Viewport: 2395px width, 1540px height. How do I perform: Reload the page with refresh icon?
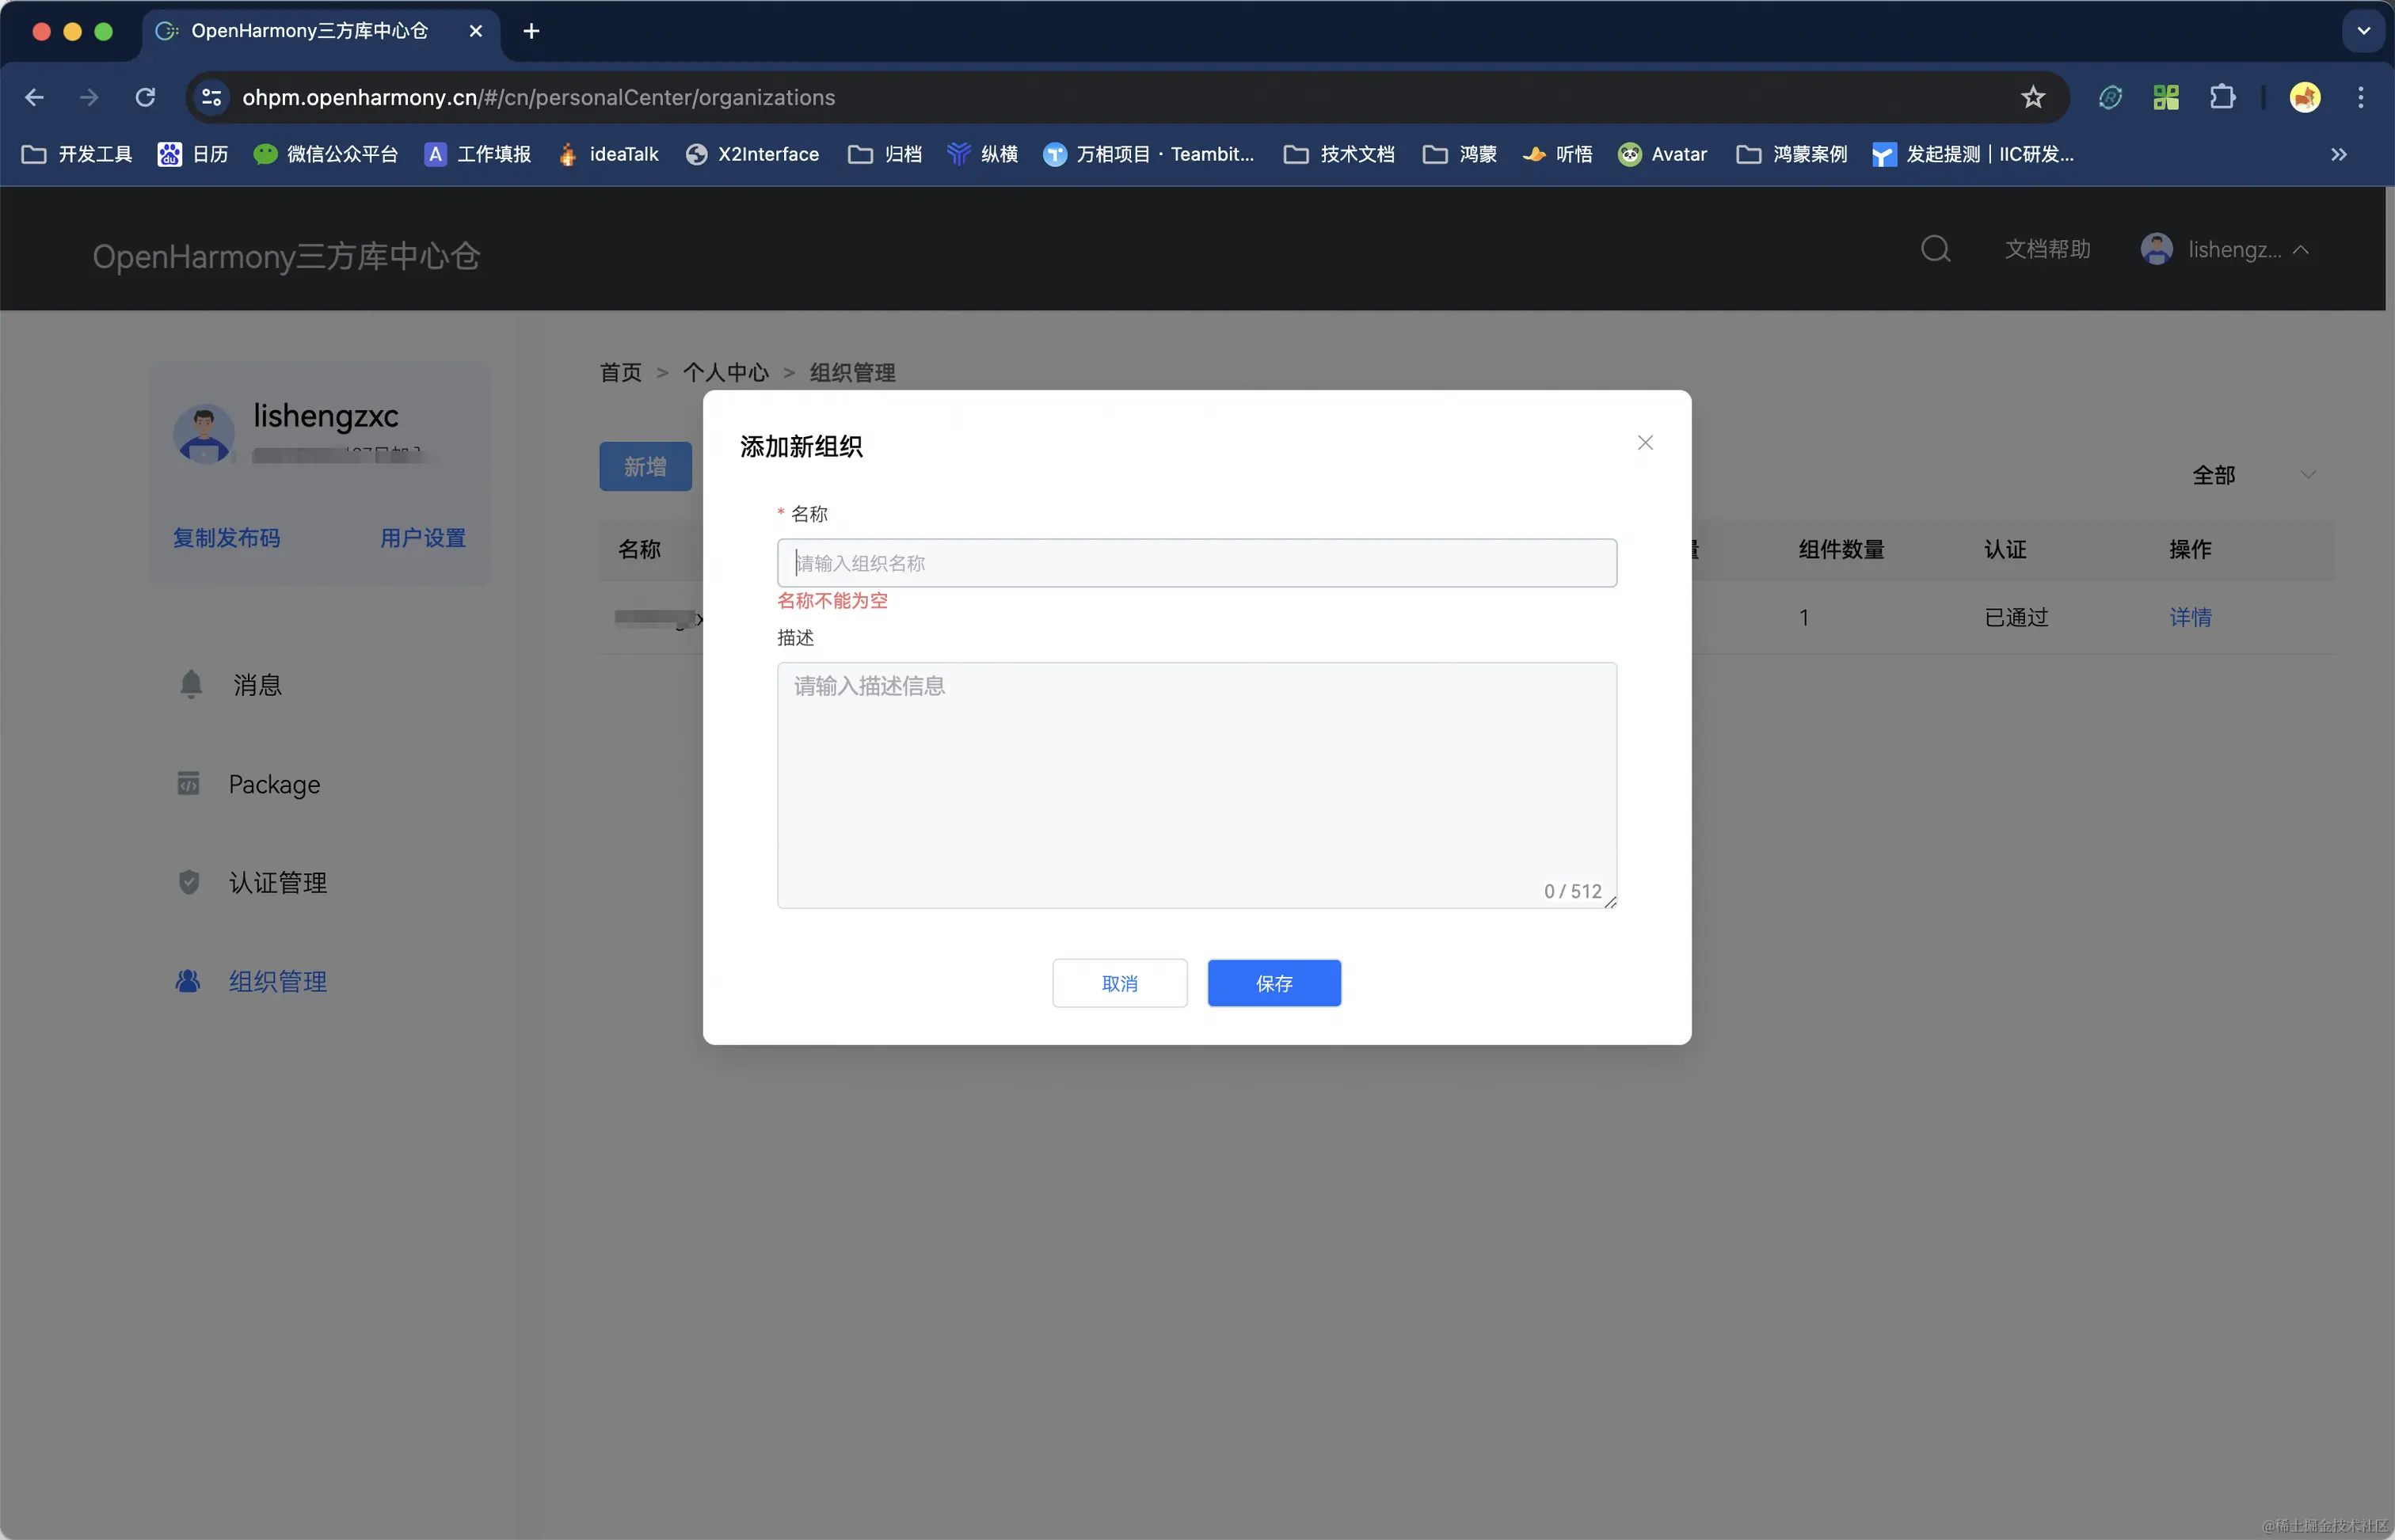[x=146, y=97]
